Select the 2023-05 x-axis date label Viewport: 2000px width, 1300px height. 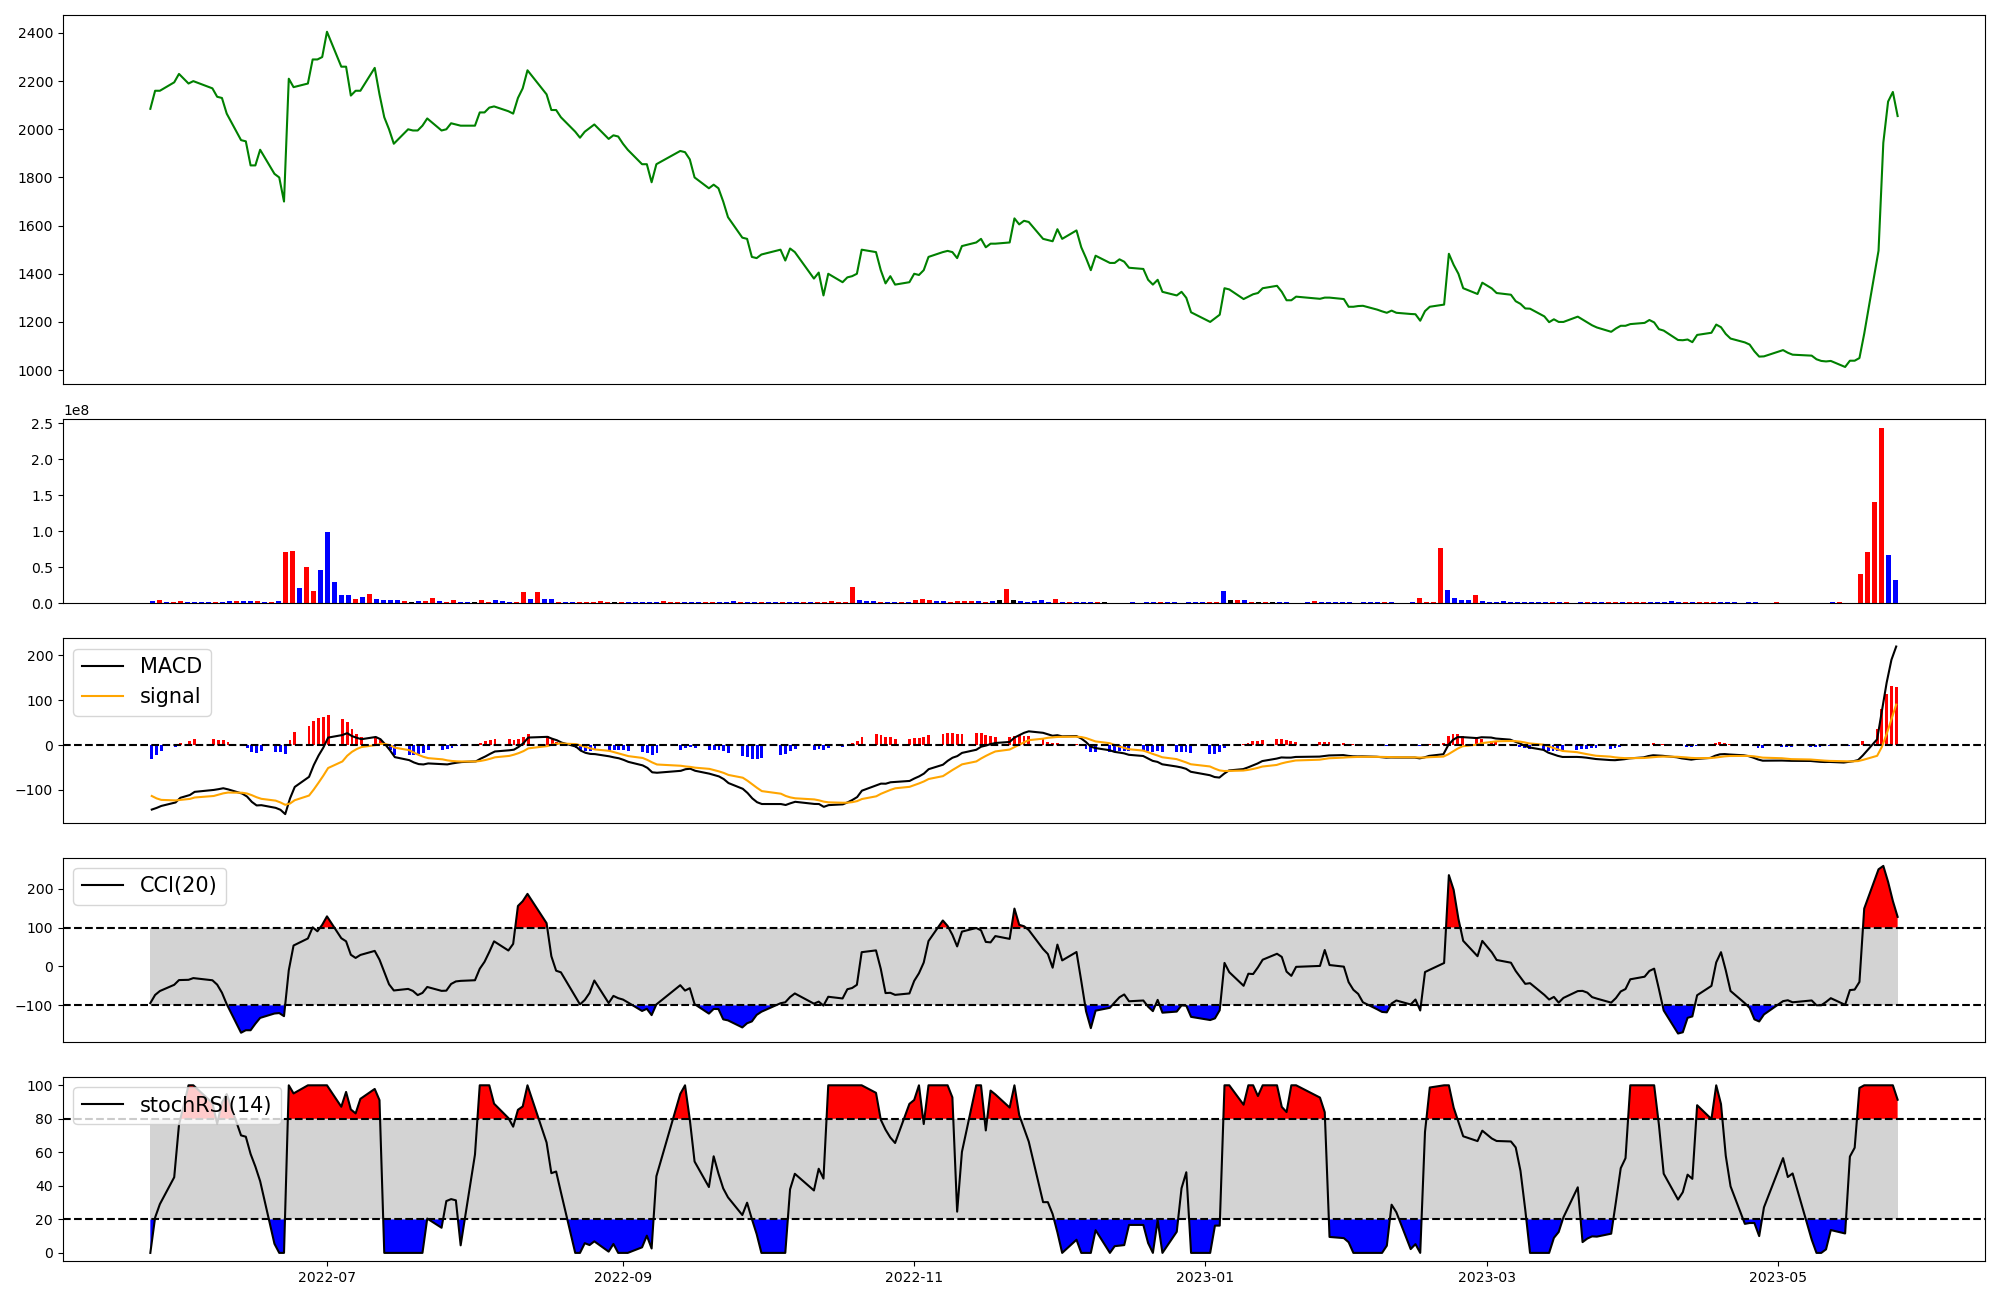coord(1778,1277)
